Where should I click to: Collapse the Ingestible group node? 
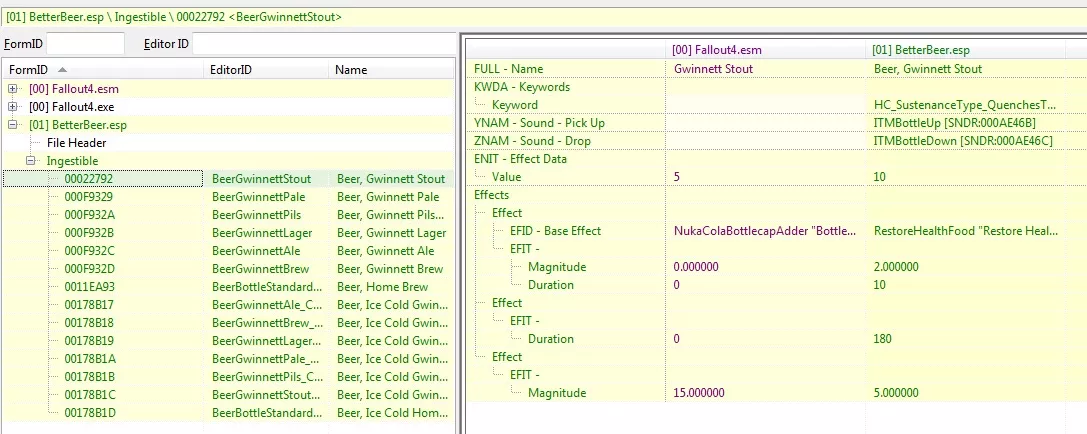pos(31,161)
